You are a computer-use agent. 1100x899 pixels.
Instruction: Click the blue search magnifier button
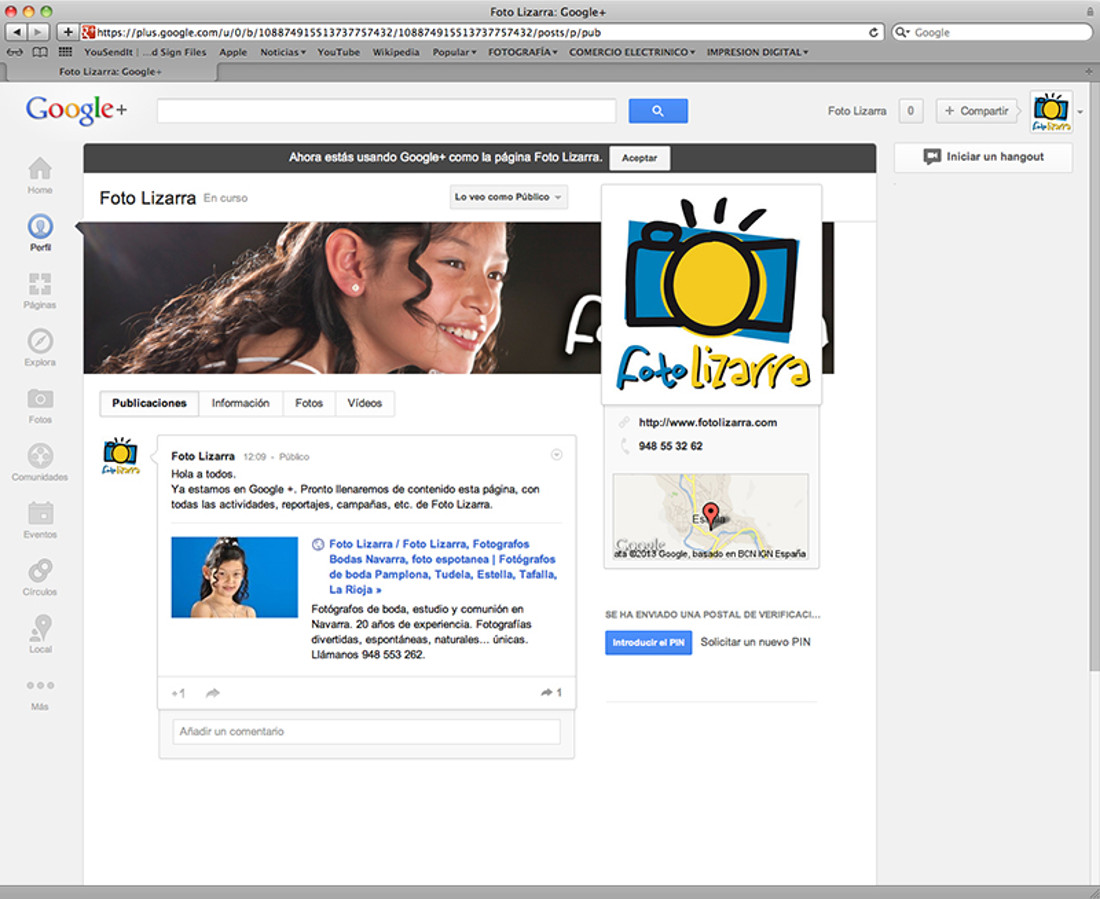(x=657, y=111)
